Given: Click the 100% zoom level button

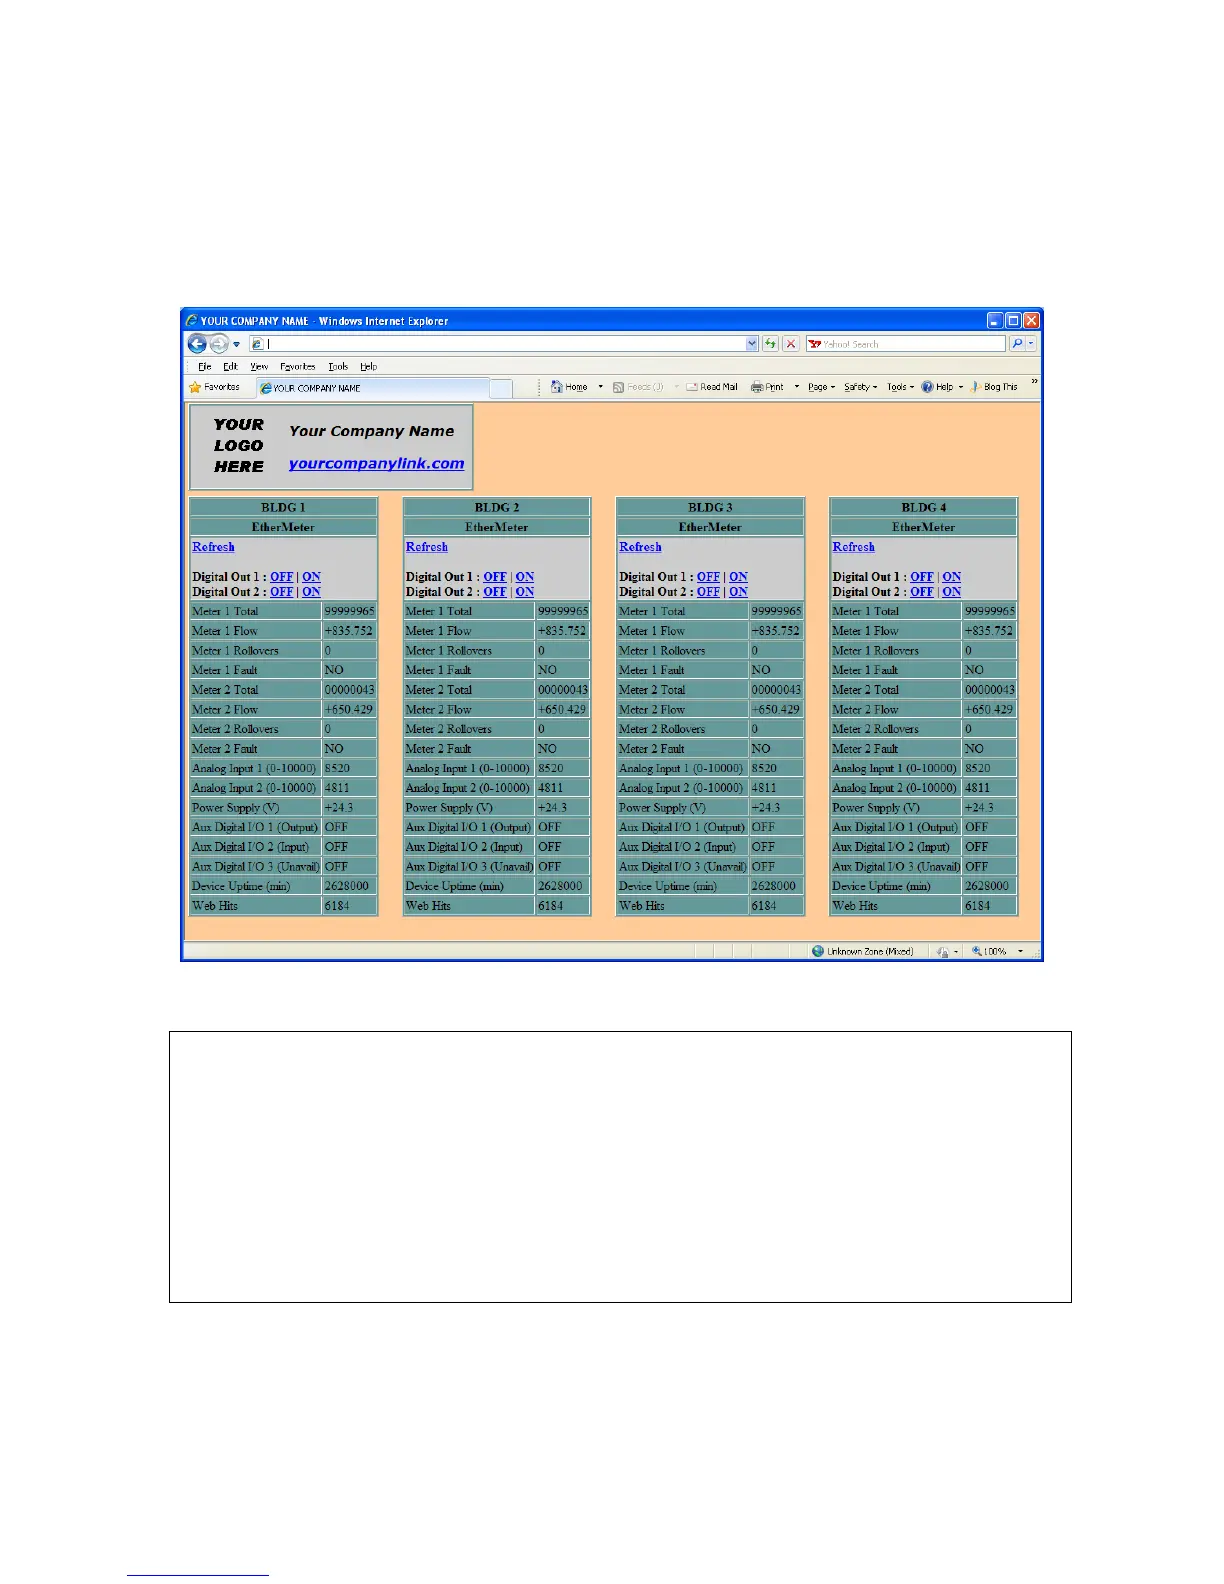Looking at the screenshot, I should pyautogui.click(x=989, y=952).
